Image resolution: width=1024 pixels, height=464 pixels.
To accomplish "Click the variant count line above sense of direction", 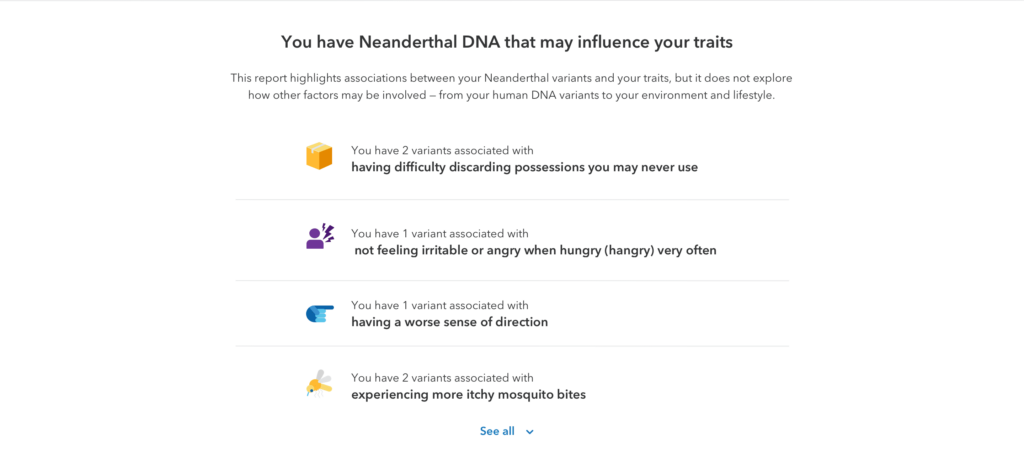I will pyautogui.click(x=440, y=305).
